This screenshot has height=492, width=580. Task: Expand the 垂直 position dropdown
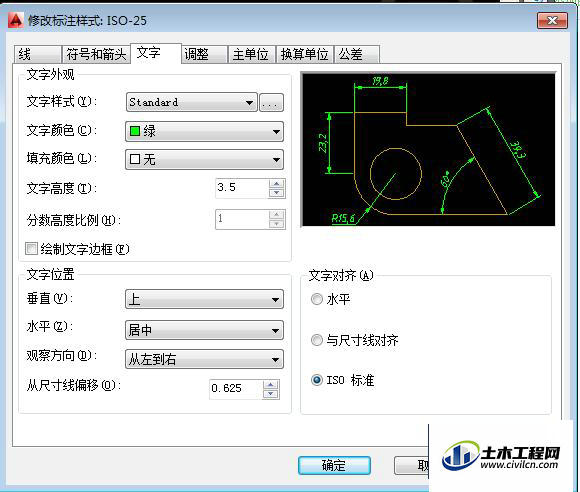(205, 299)
